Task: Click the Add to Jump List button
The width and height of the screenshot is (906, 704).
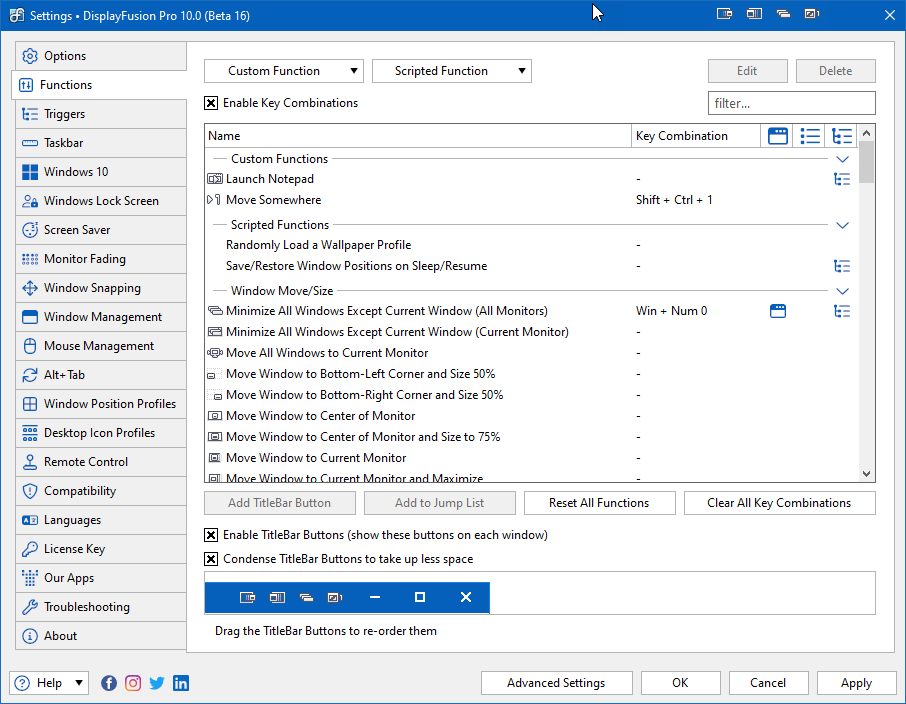Action: pyautogui.click(x=440, y=503)
